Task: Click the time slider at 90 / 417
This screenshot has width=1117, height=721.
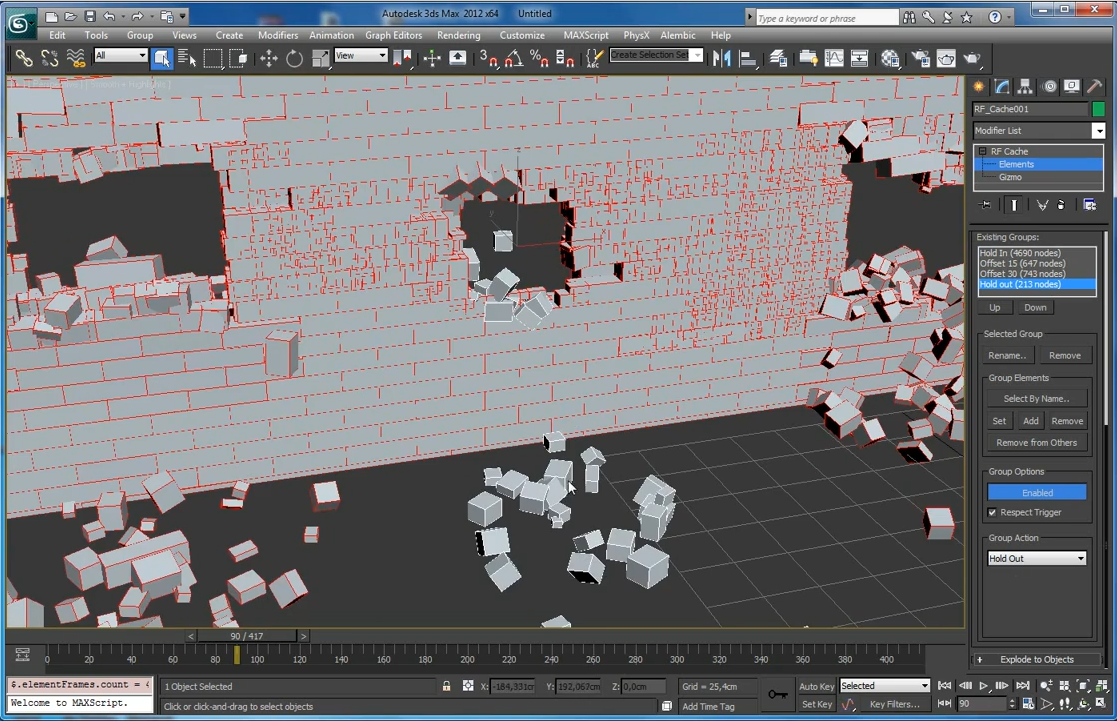Action: coord(246,636)
